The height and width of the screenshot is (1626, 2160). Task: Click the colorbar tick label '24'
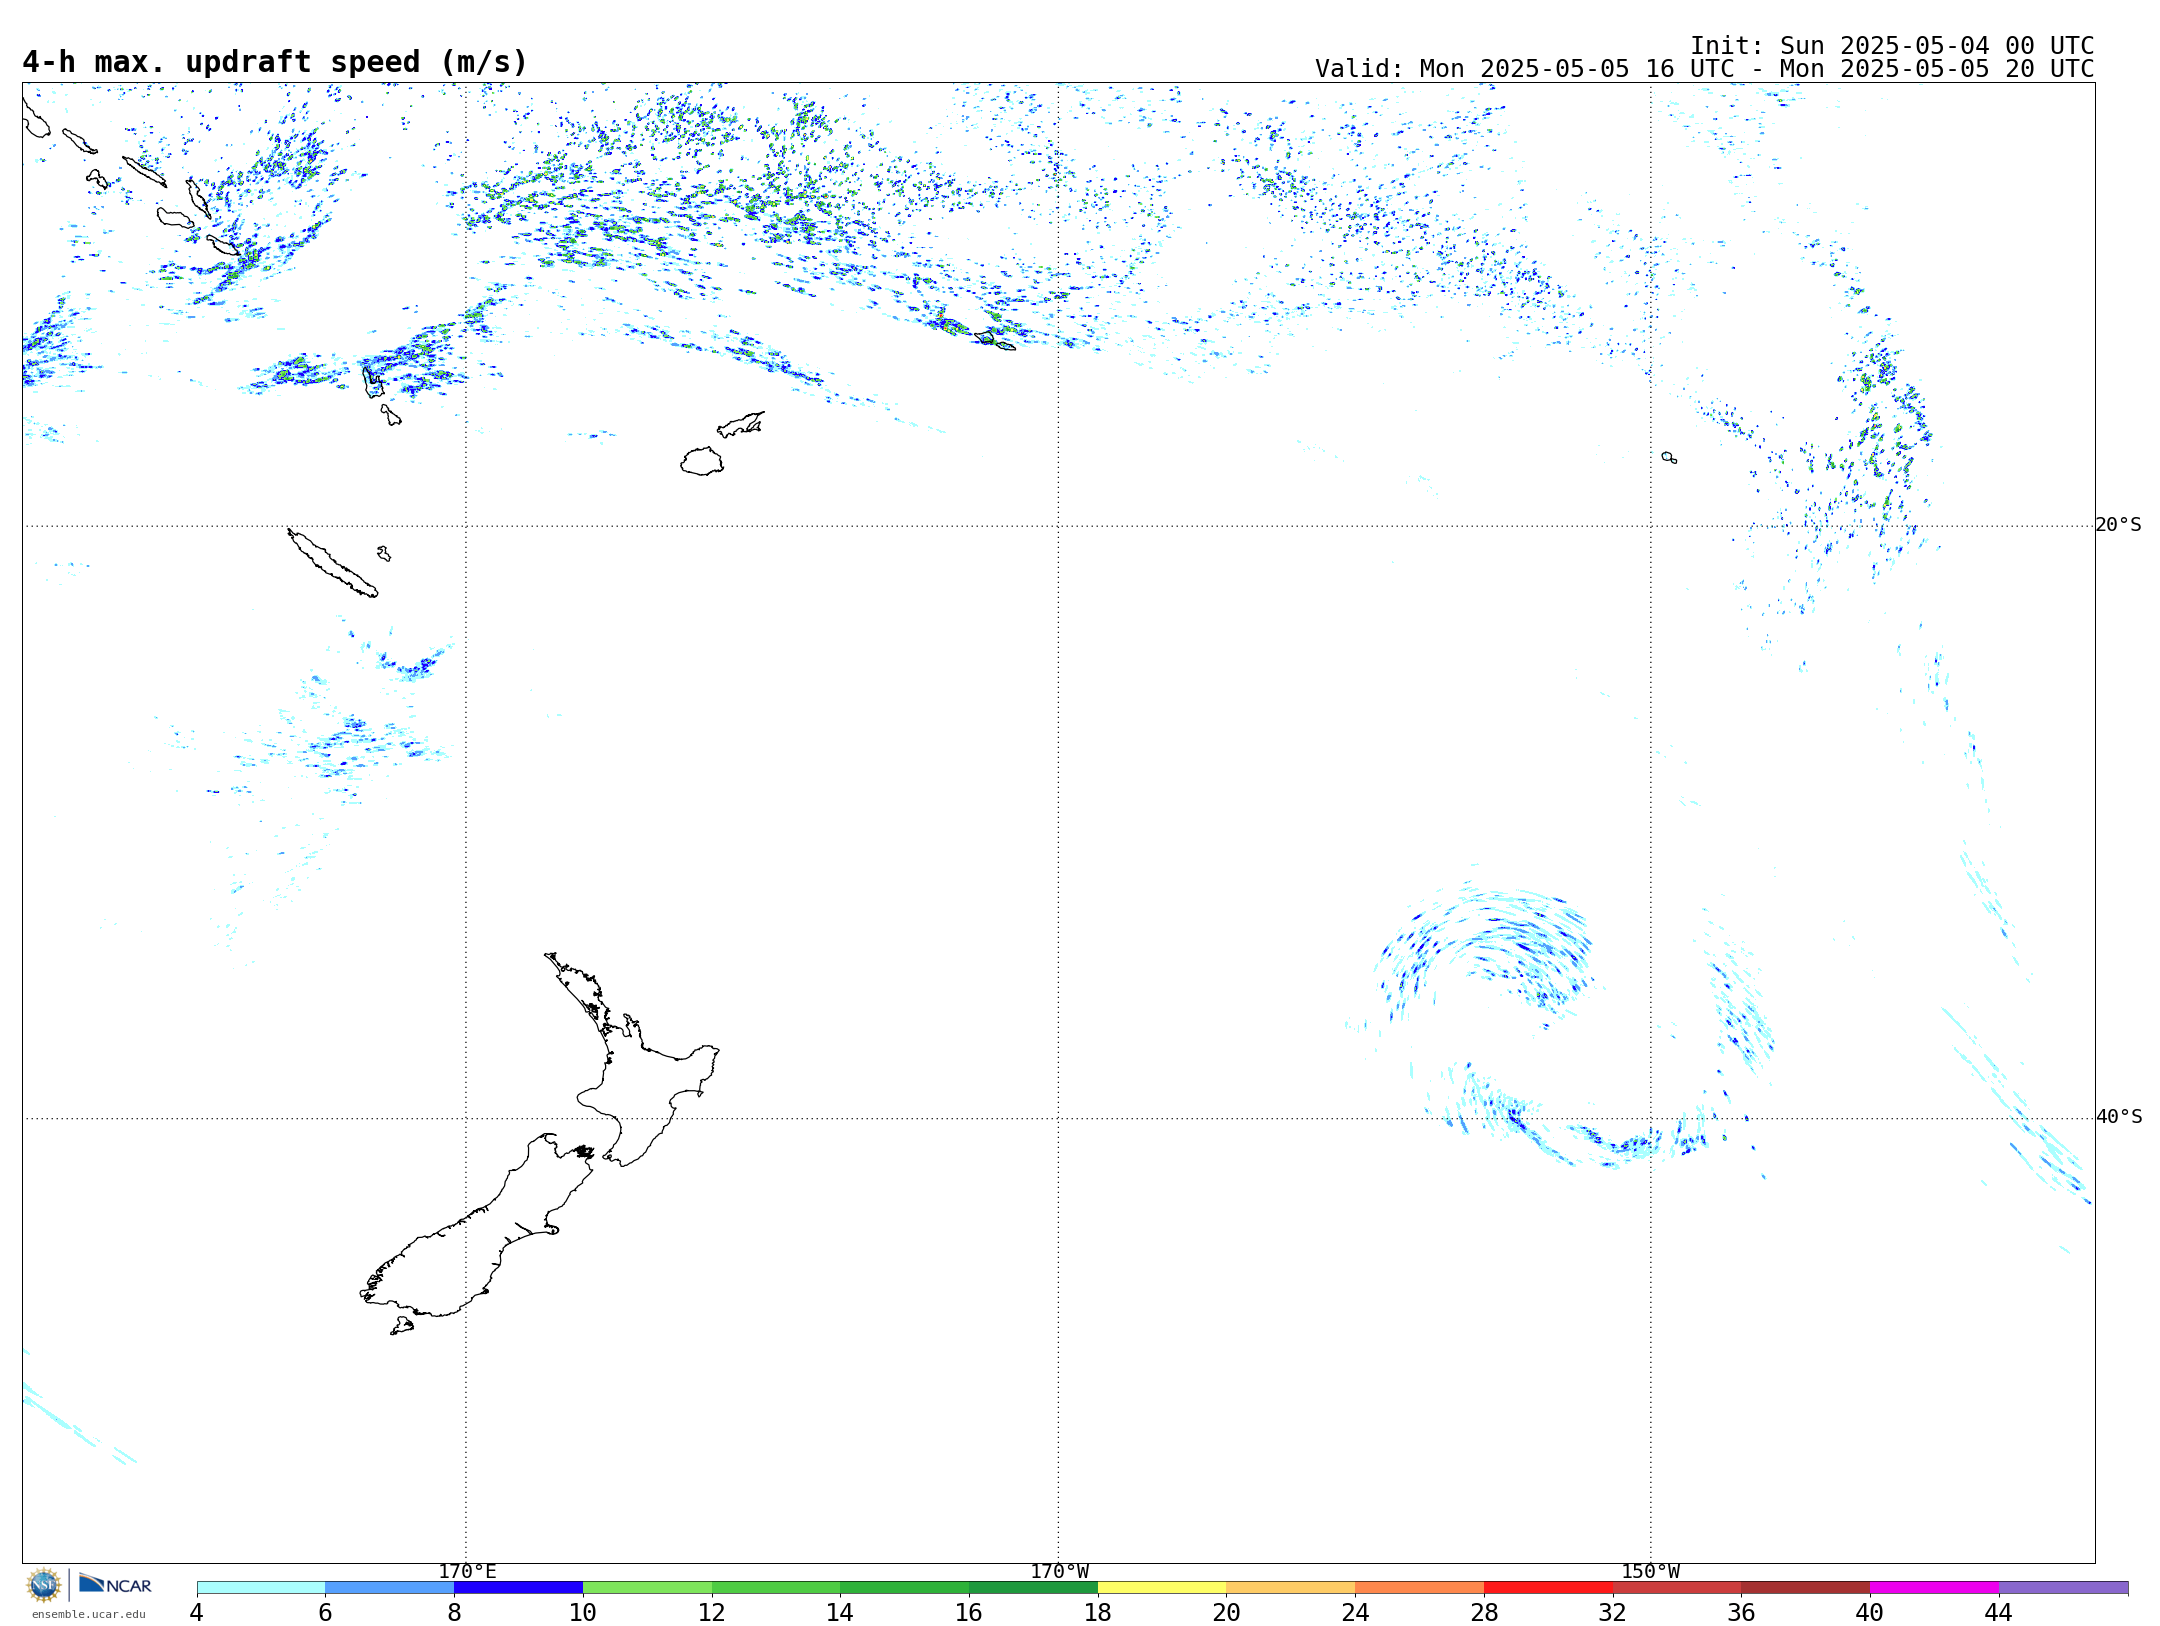pos(1355,1613)
